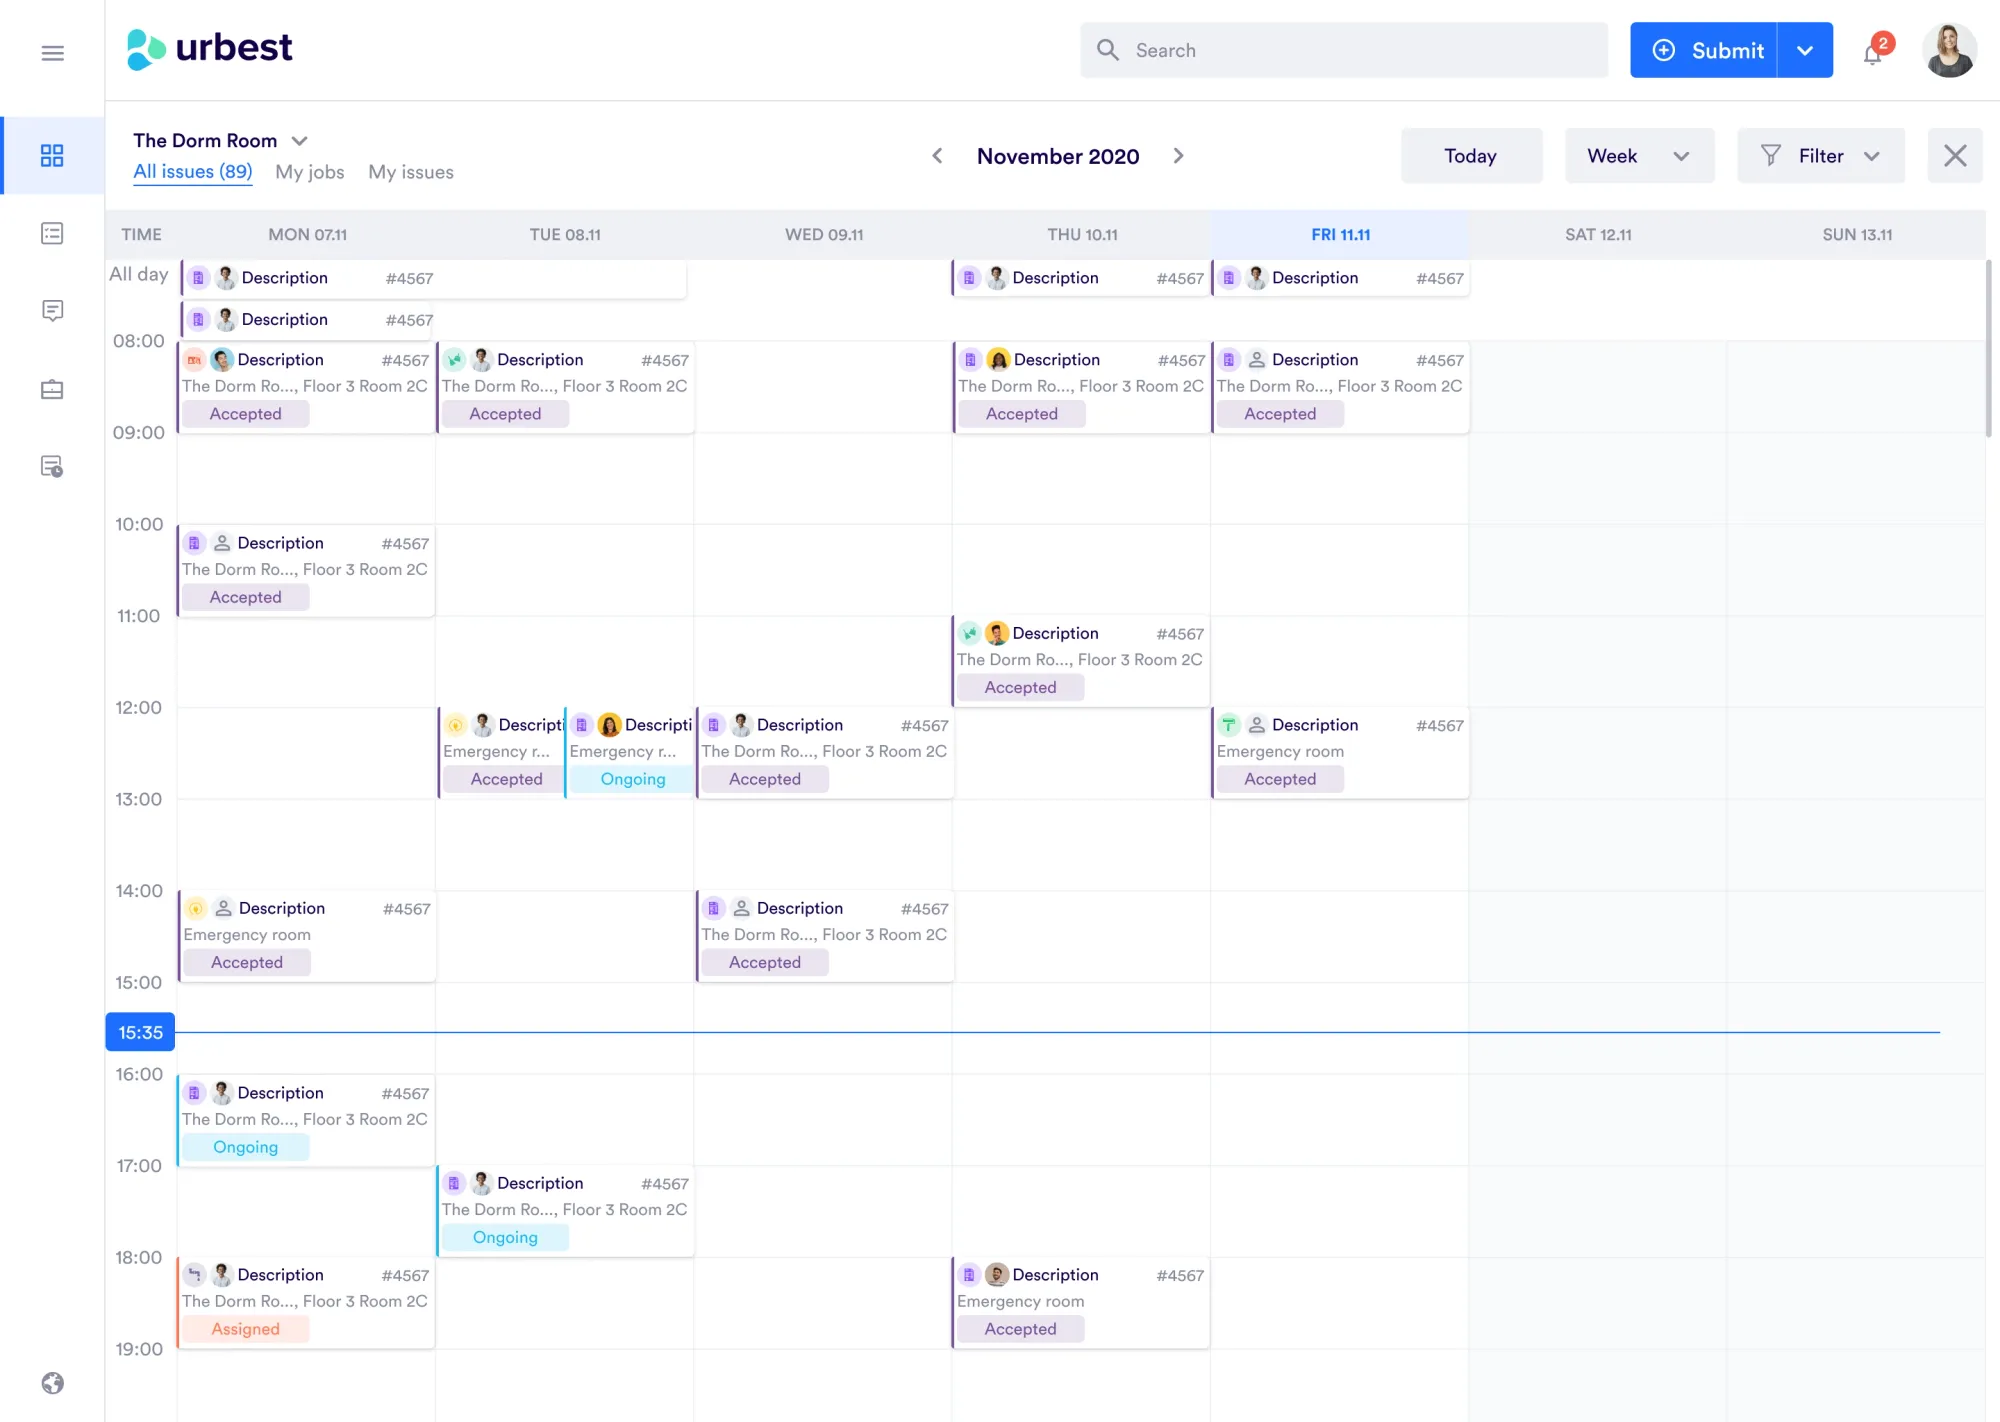Open notifications bell with badge
Image resolution: width=2000 pixels, height=1422 pixels.
[1873, 52]
